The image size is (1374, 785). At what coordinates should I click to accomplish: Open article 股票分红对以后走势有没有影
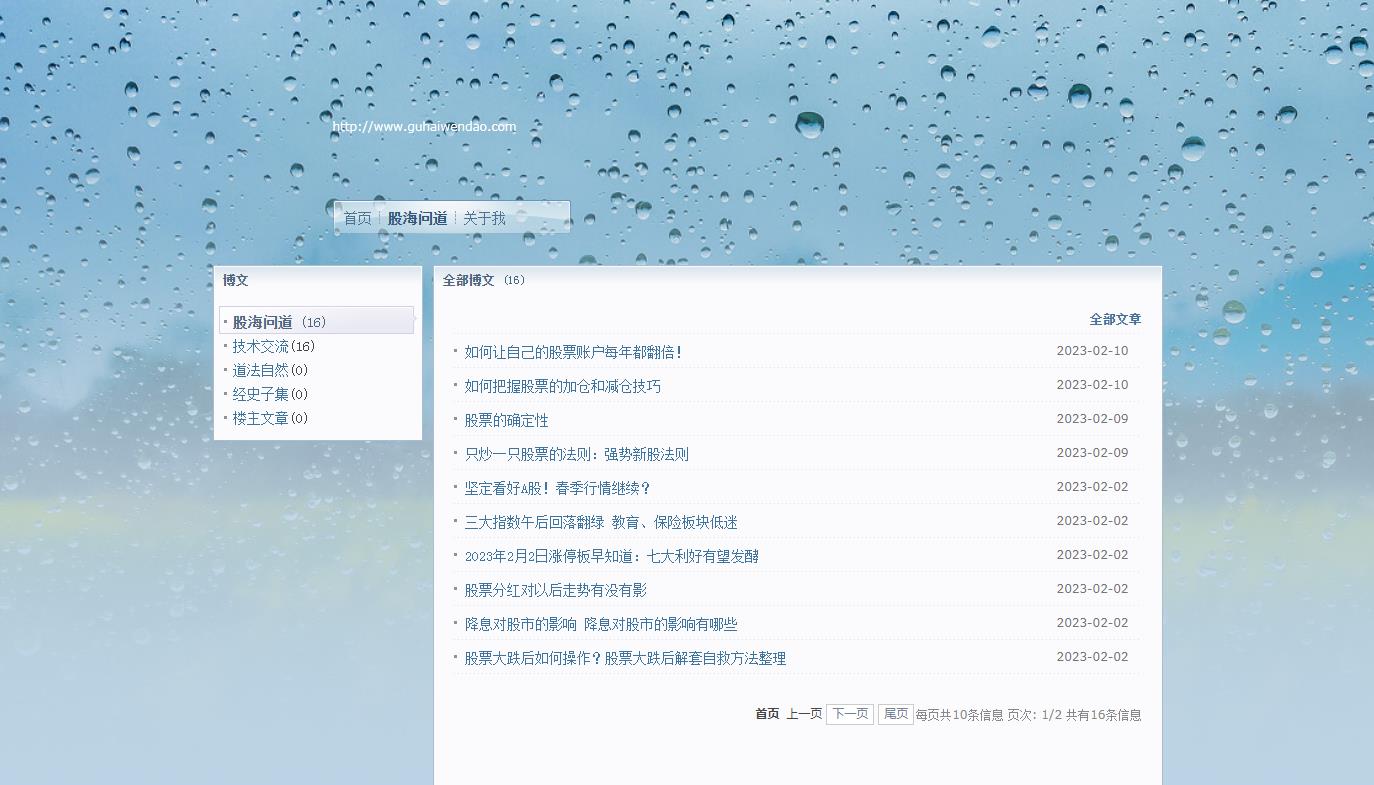(555, 590)
